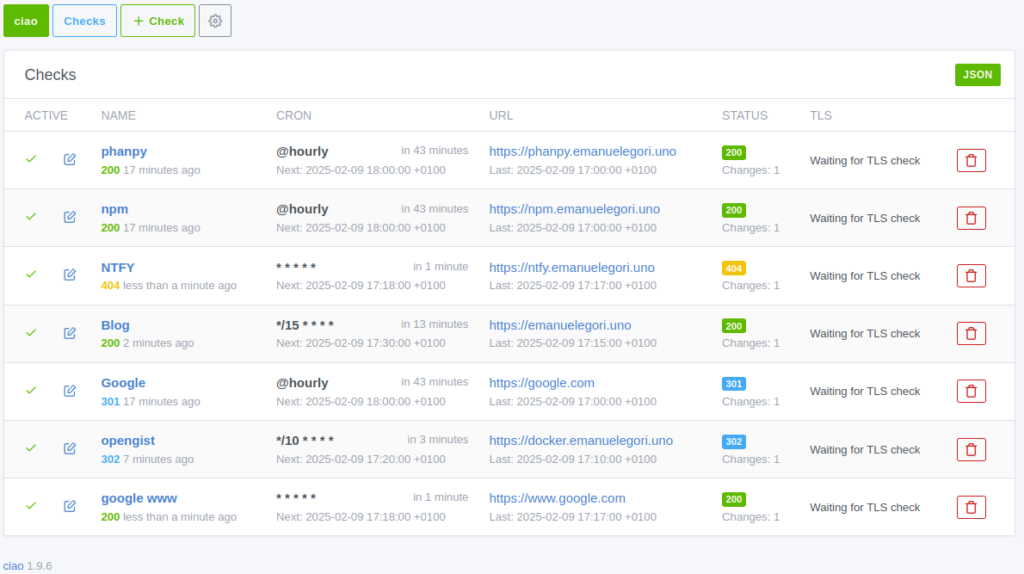Open the Checks tab

point(84,21)
